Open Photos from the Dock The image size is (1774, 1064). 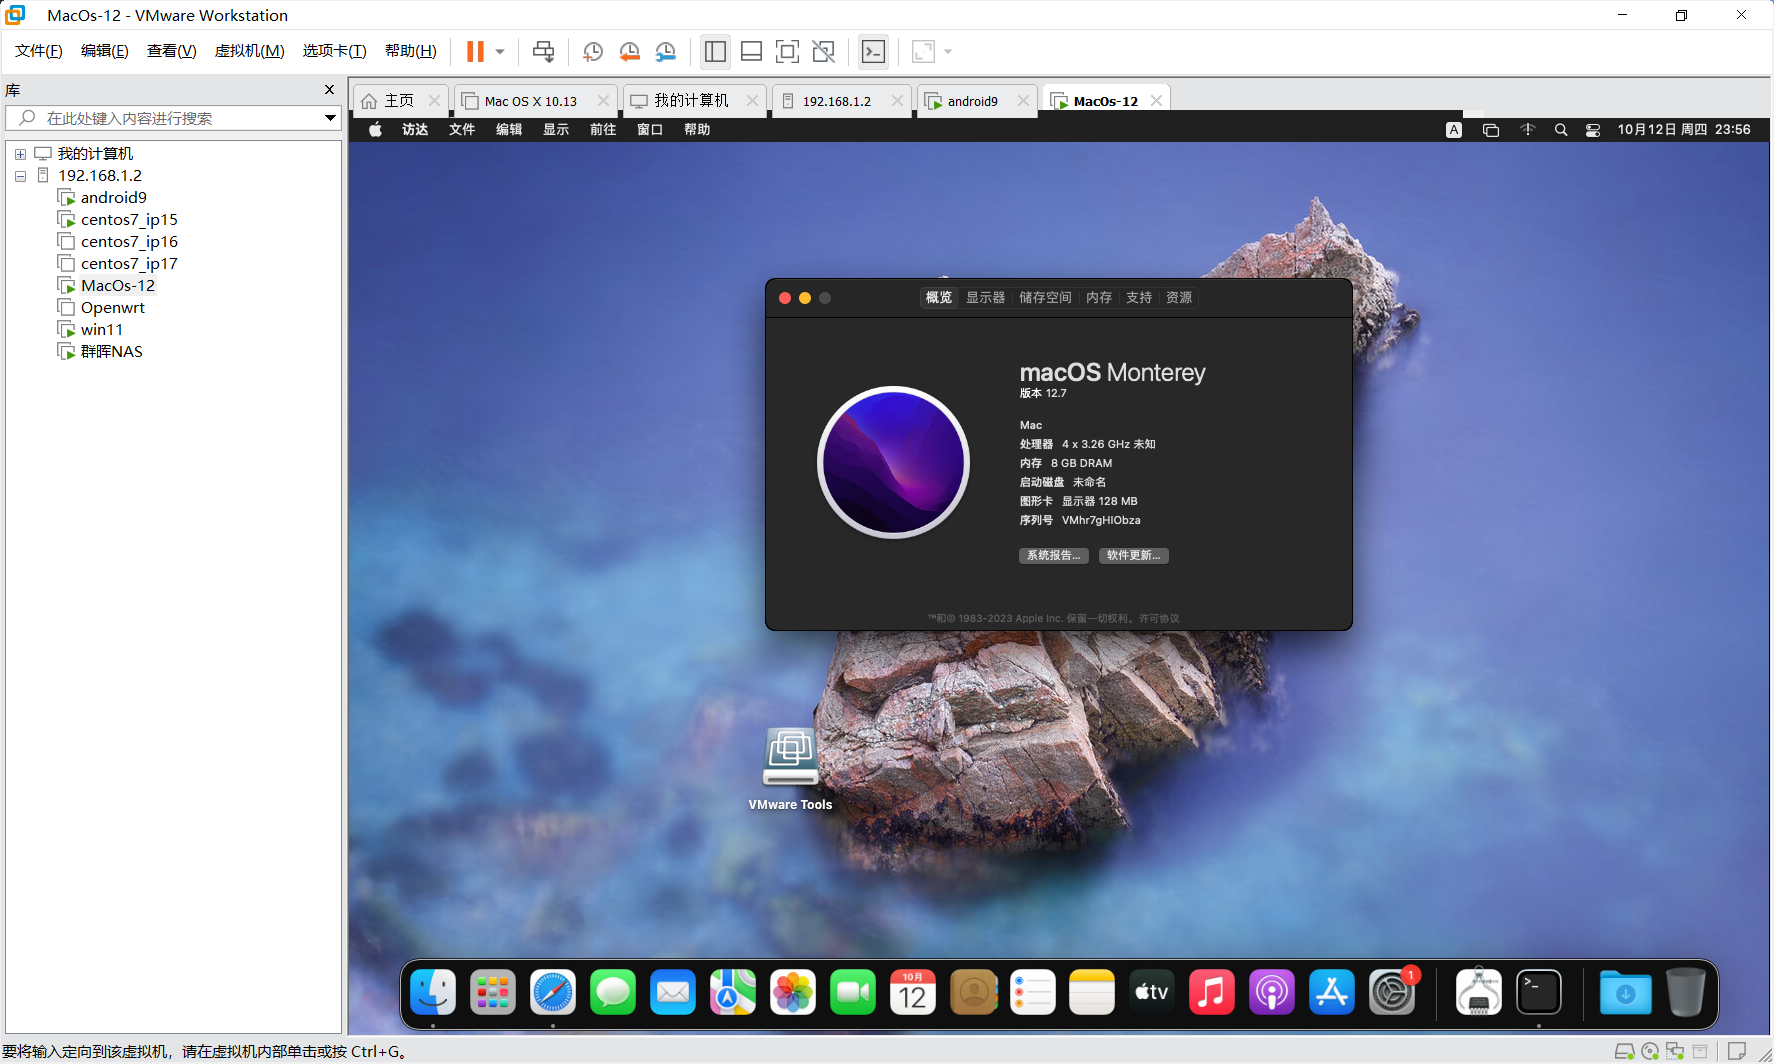pos(793,993)
